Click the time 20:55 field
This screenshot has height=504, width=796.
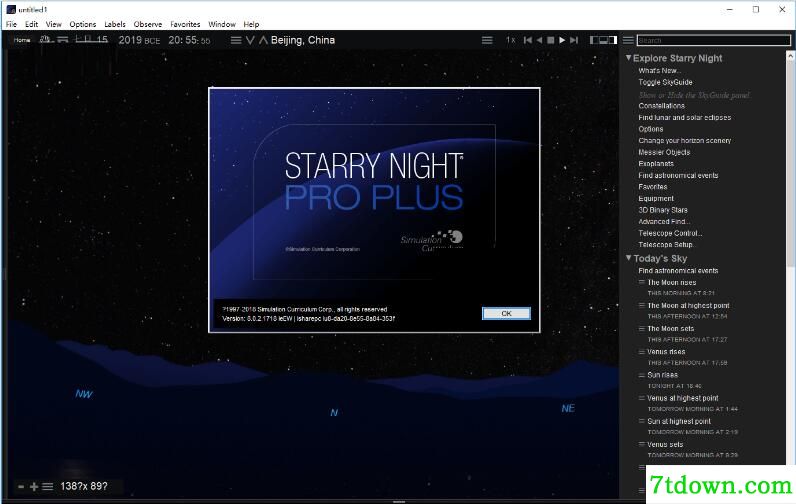189,40
